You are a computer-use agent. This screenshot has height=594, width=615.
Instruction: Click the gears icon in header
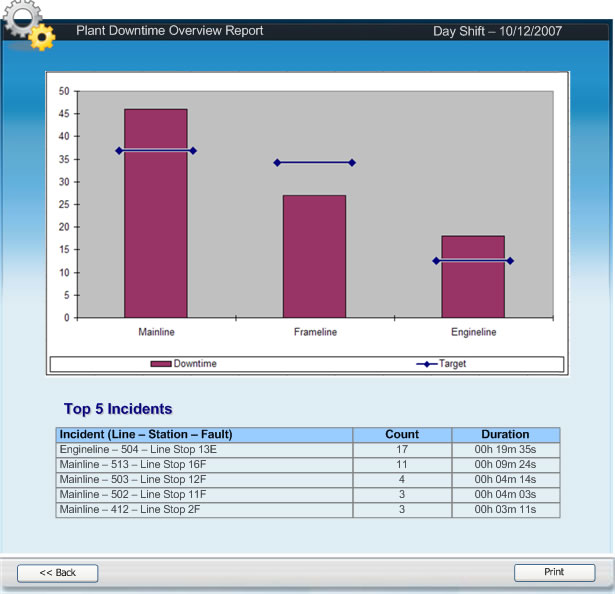point(27,25)
